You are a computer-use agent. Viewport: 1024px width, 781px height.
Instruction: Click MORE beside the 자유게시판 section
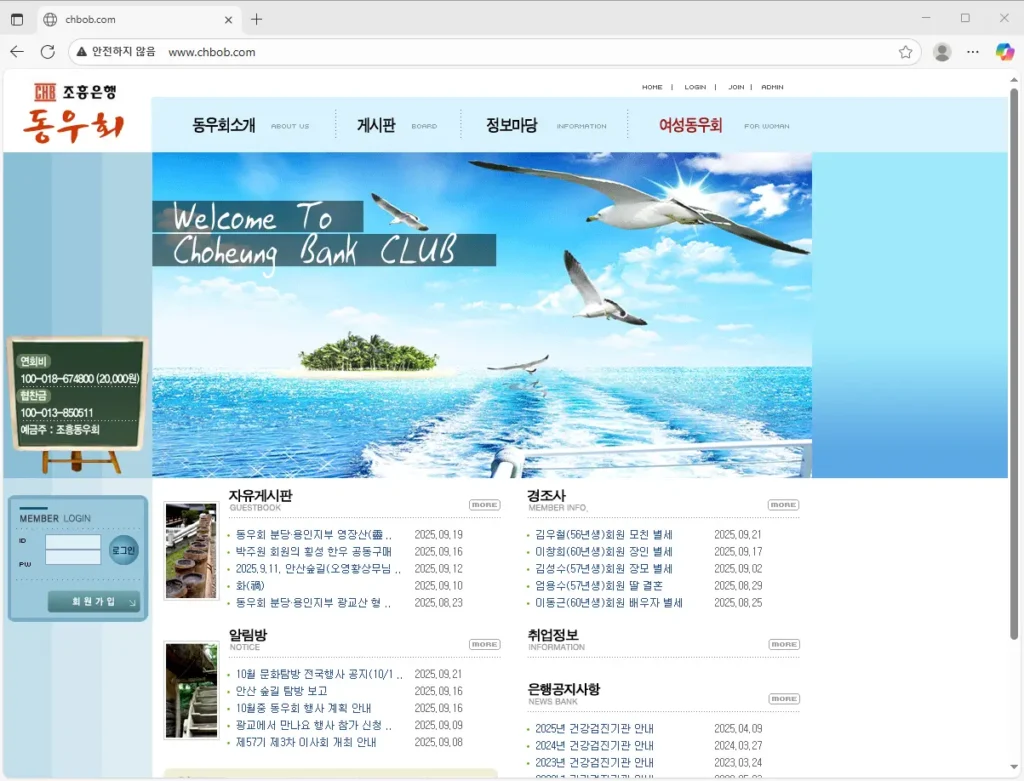484,505
